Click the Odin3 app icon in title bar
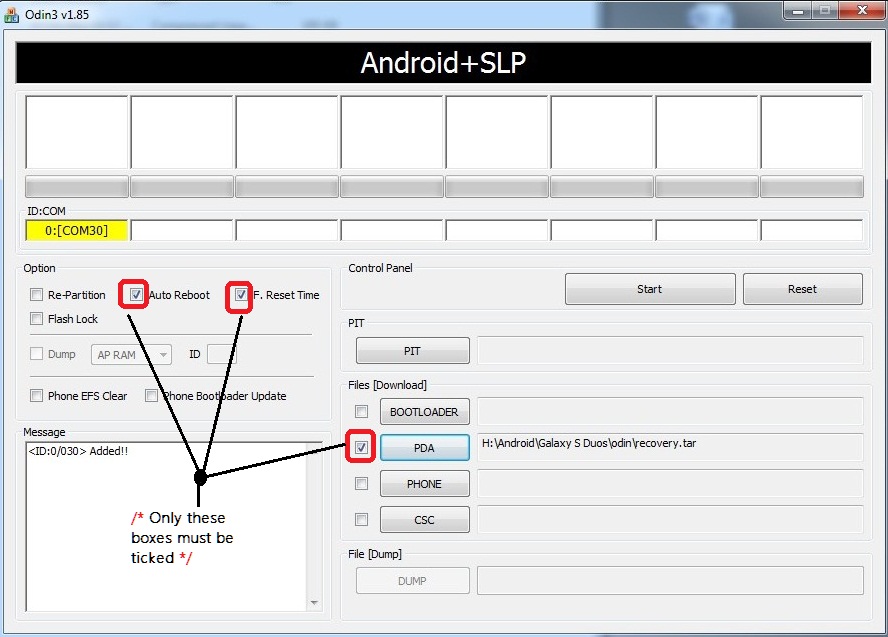 [x=11, y=15]
